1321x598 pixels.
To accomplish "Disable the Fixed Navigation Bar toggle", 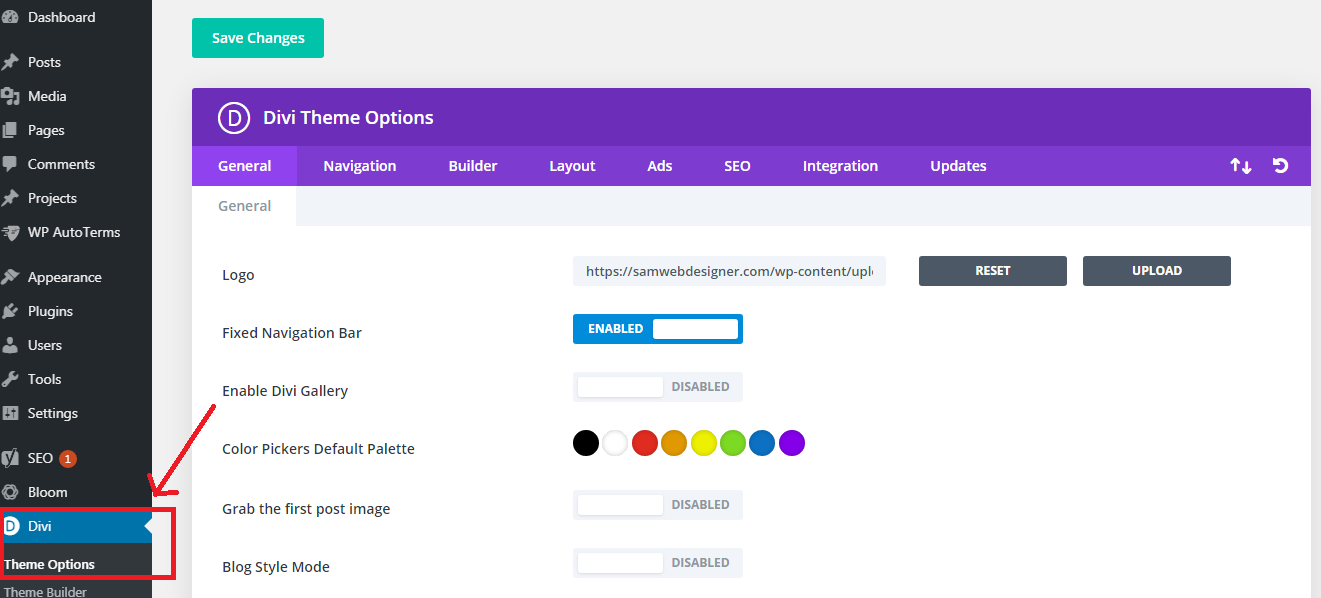I will point(658,329).
